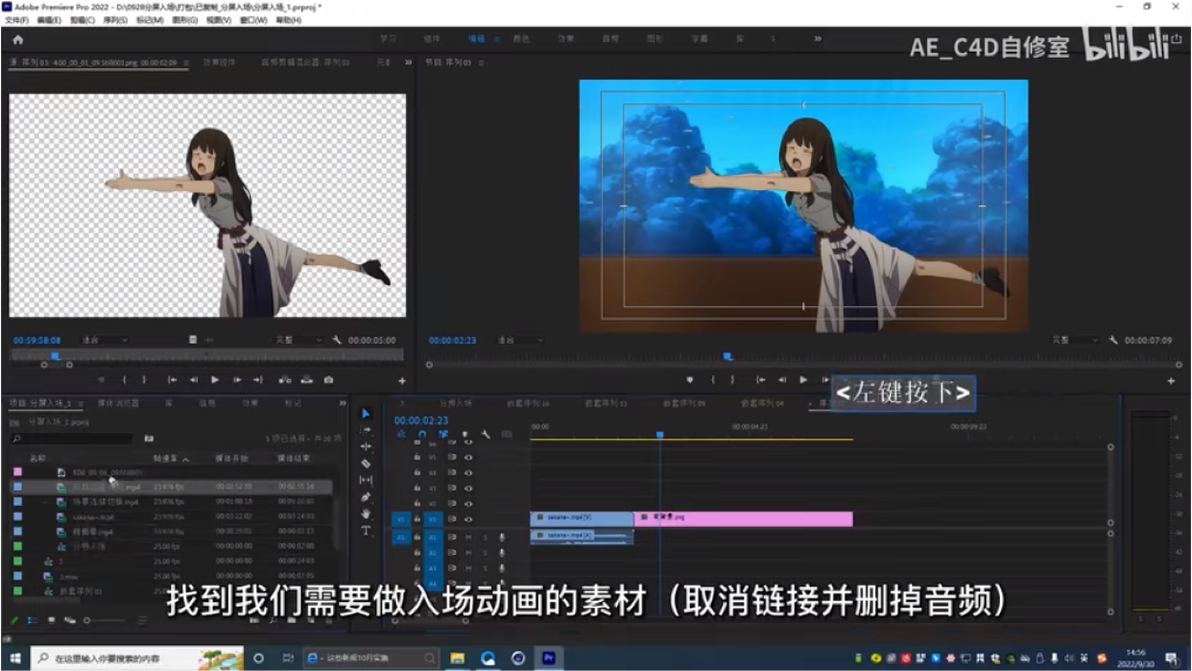Image resolution: width=1192 pixels, height=671 pixels.
Task: Click the Overwrite button in Source monitor
Action: 306,380
